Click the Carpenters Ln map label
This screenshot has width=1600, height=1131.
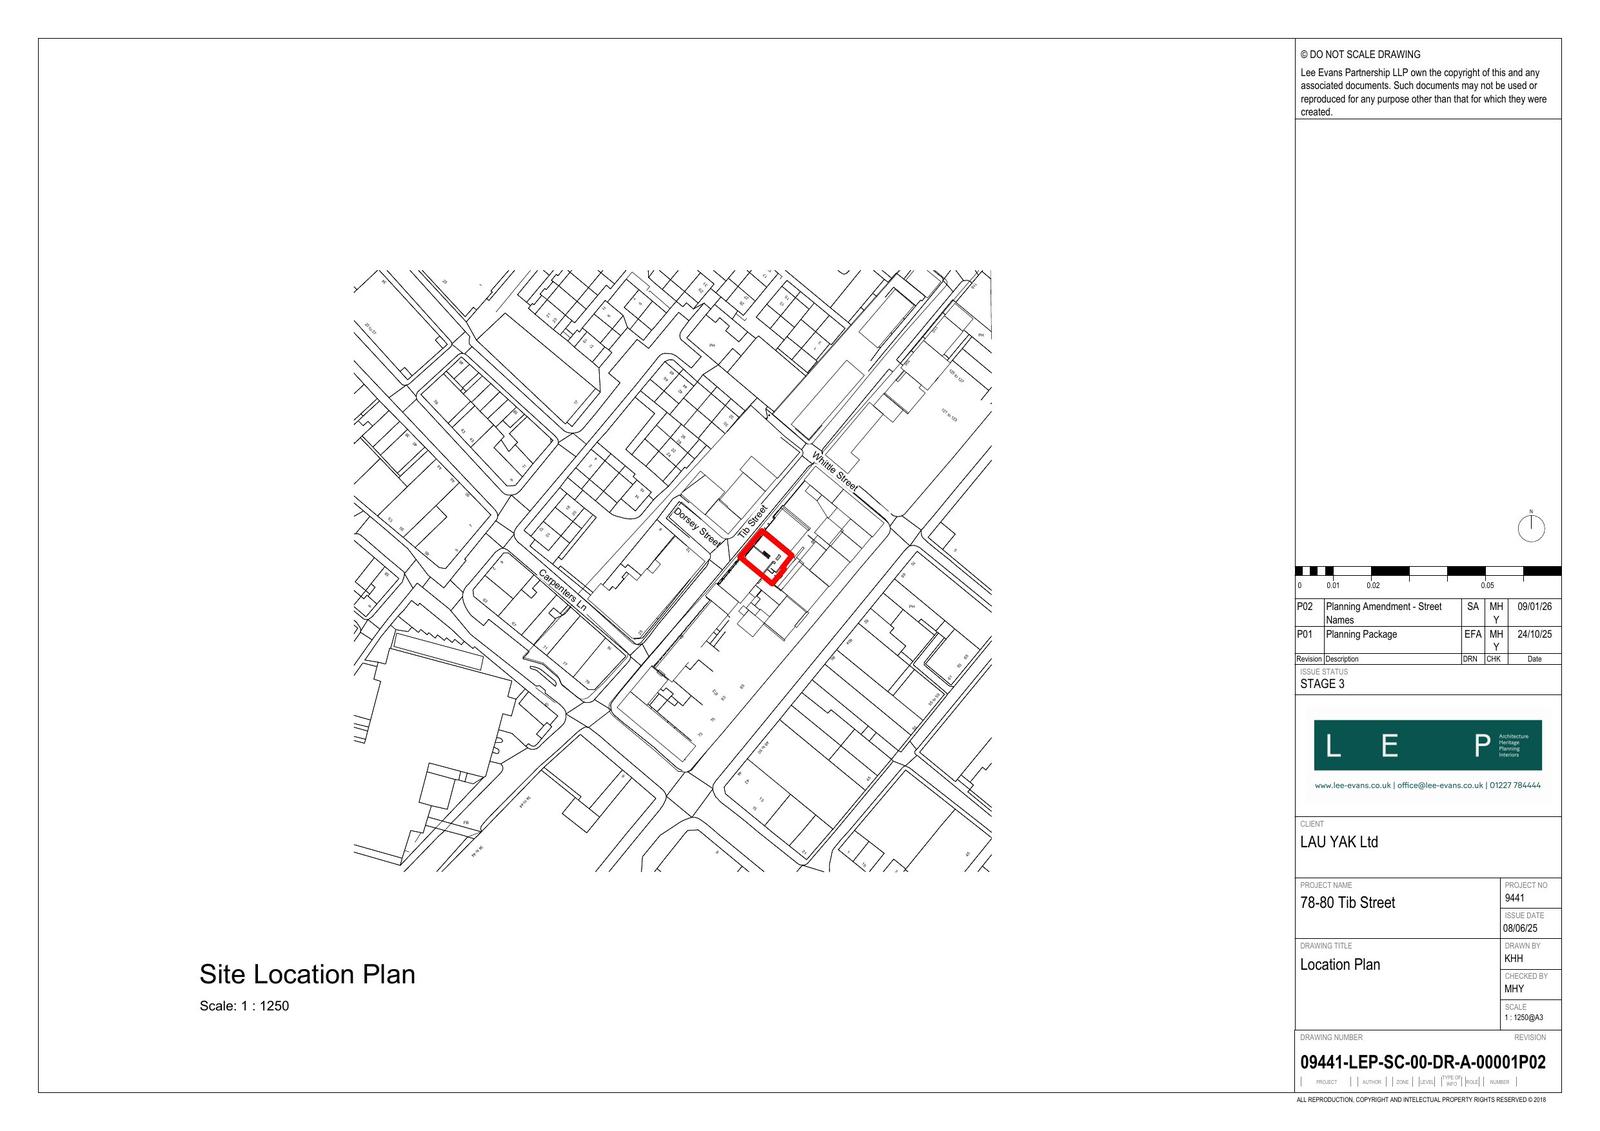pyautogui.click(x=561, y=591)
